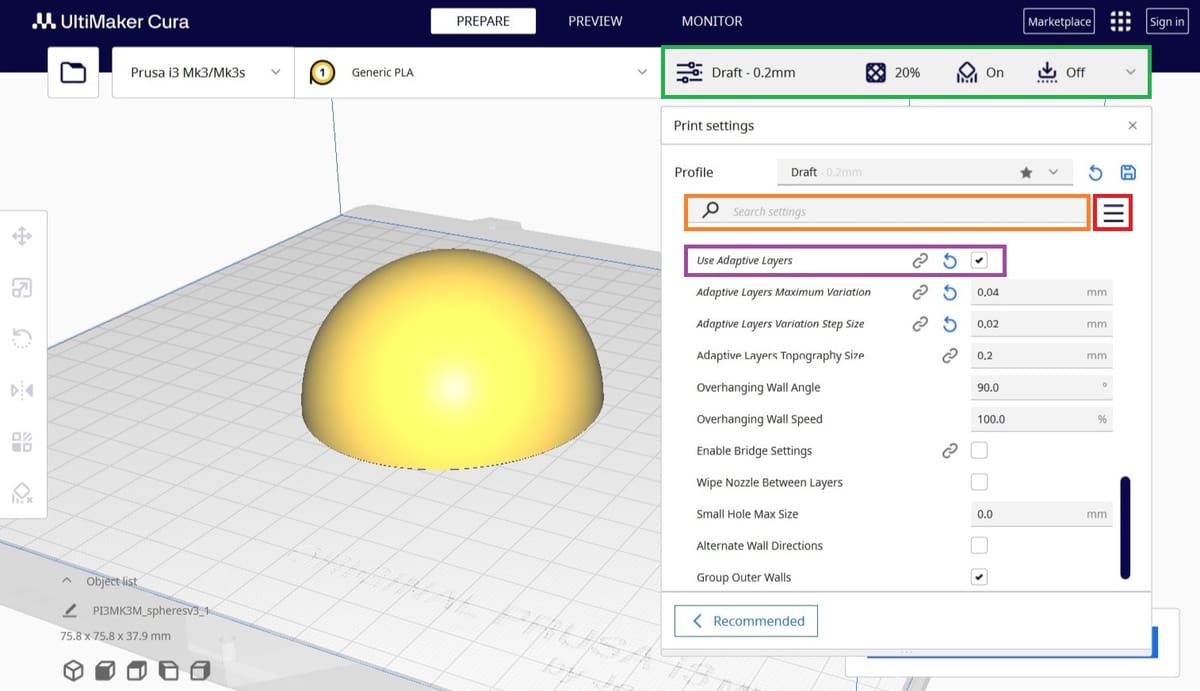Viewport: 1200px width, 691px height.
Task: Toggle Use Adaptive Layers checkbox
Action: tap(979, 260)
